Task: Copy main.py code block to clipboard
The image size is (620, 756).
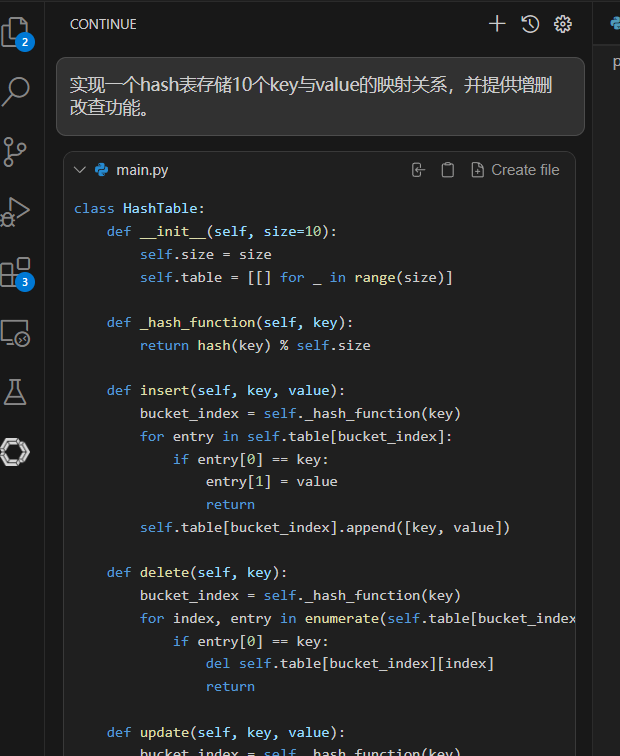Action: click(x=447, y=170)
